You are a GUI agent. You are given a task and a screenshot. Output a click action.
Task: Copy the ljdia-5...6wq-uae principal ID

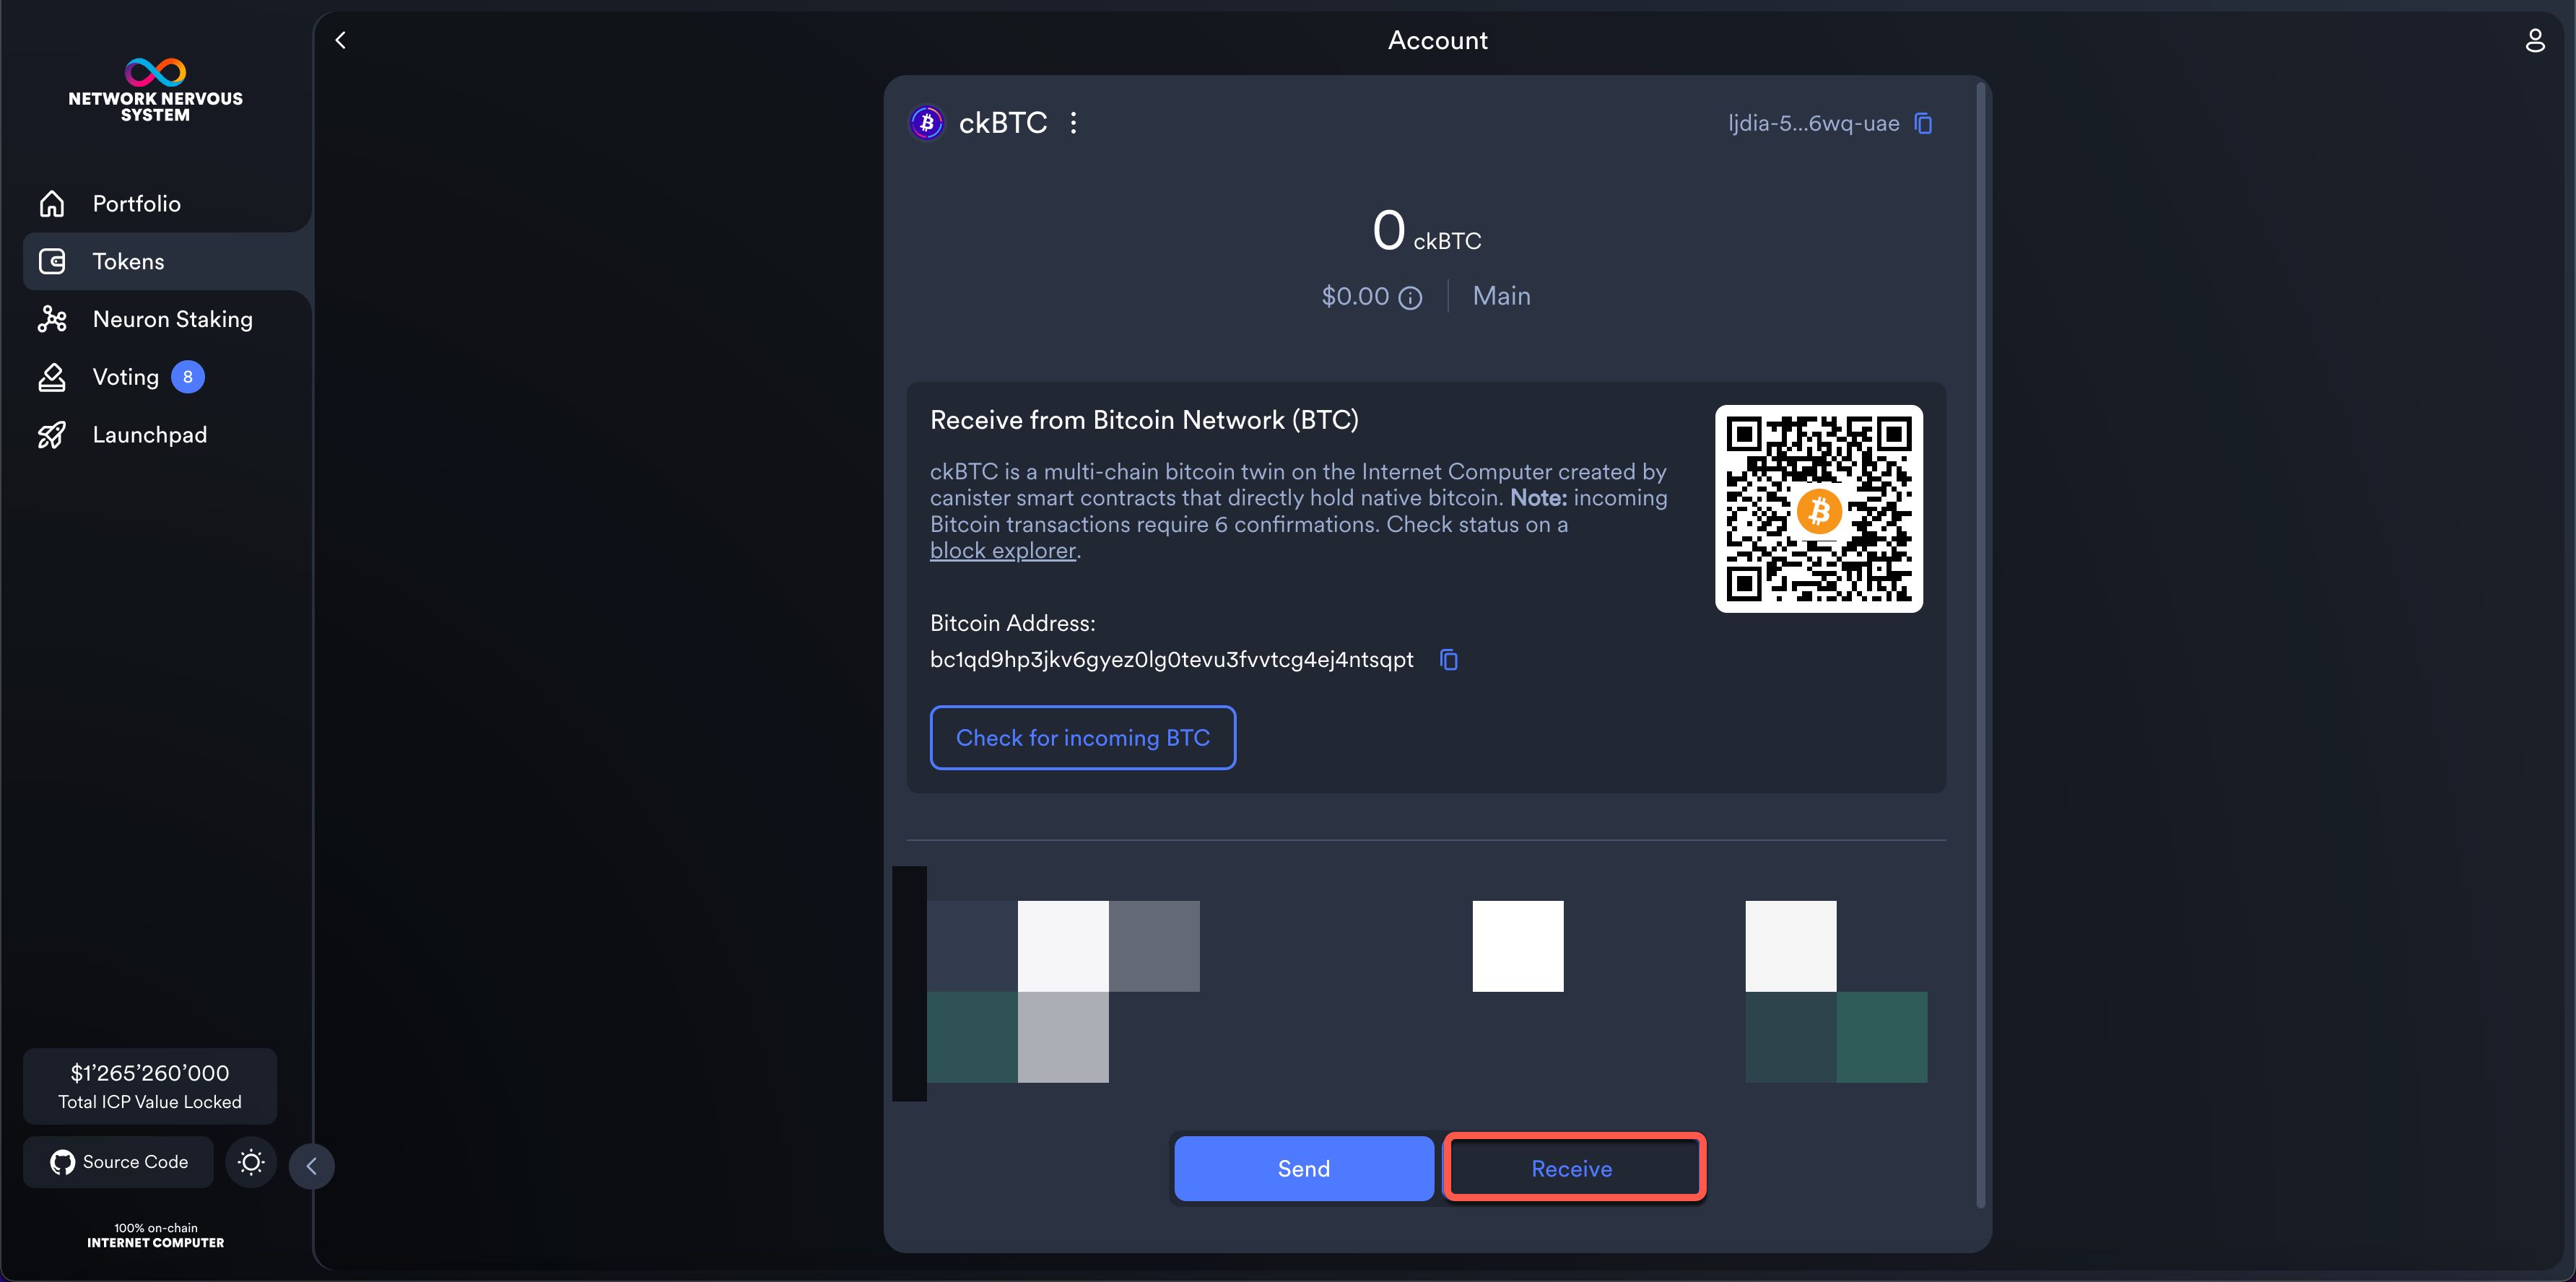(x=1923, y=123)
